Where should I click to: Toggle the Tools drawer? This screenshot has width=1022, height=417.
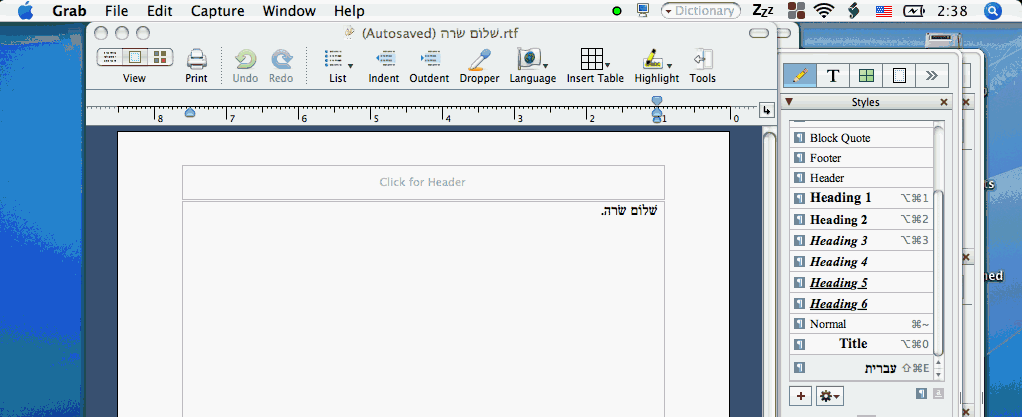pos(703,59)
